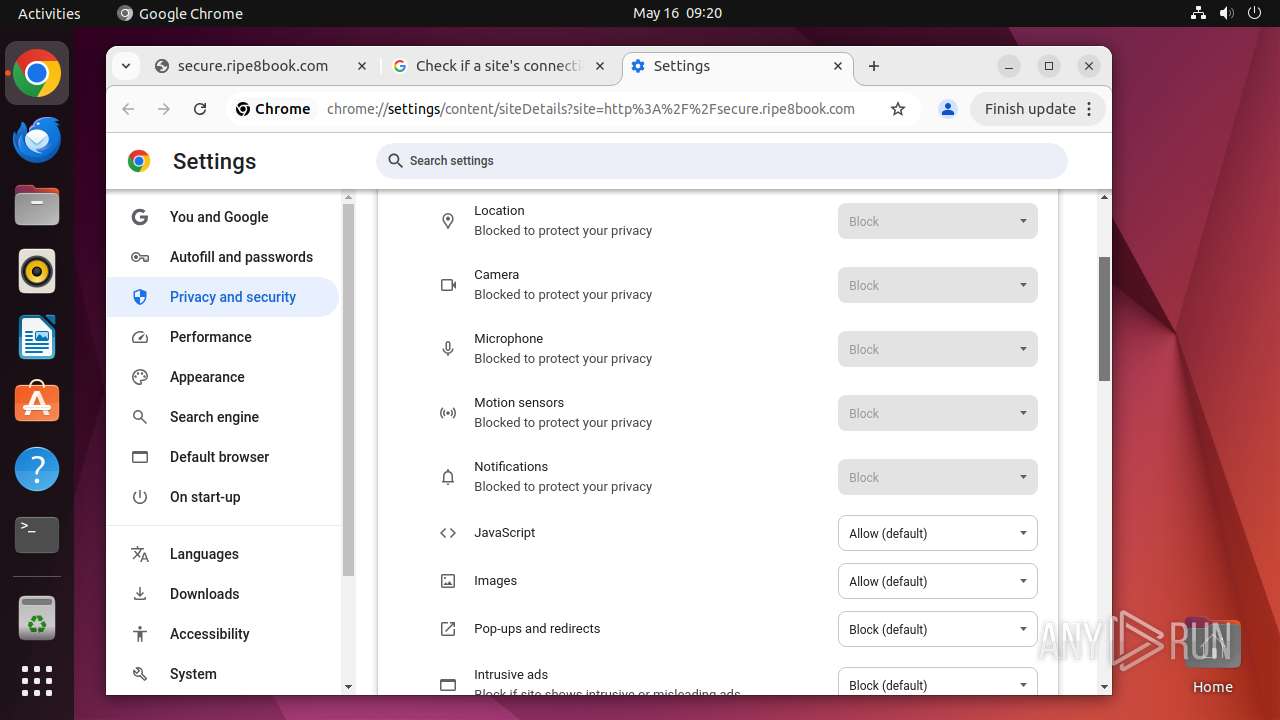Go back with the back arrow

coord(128,109)
